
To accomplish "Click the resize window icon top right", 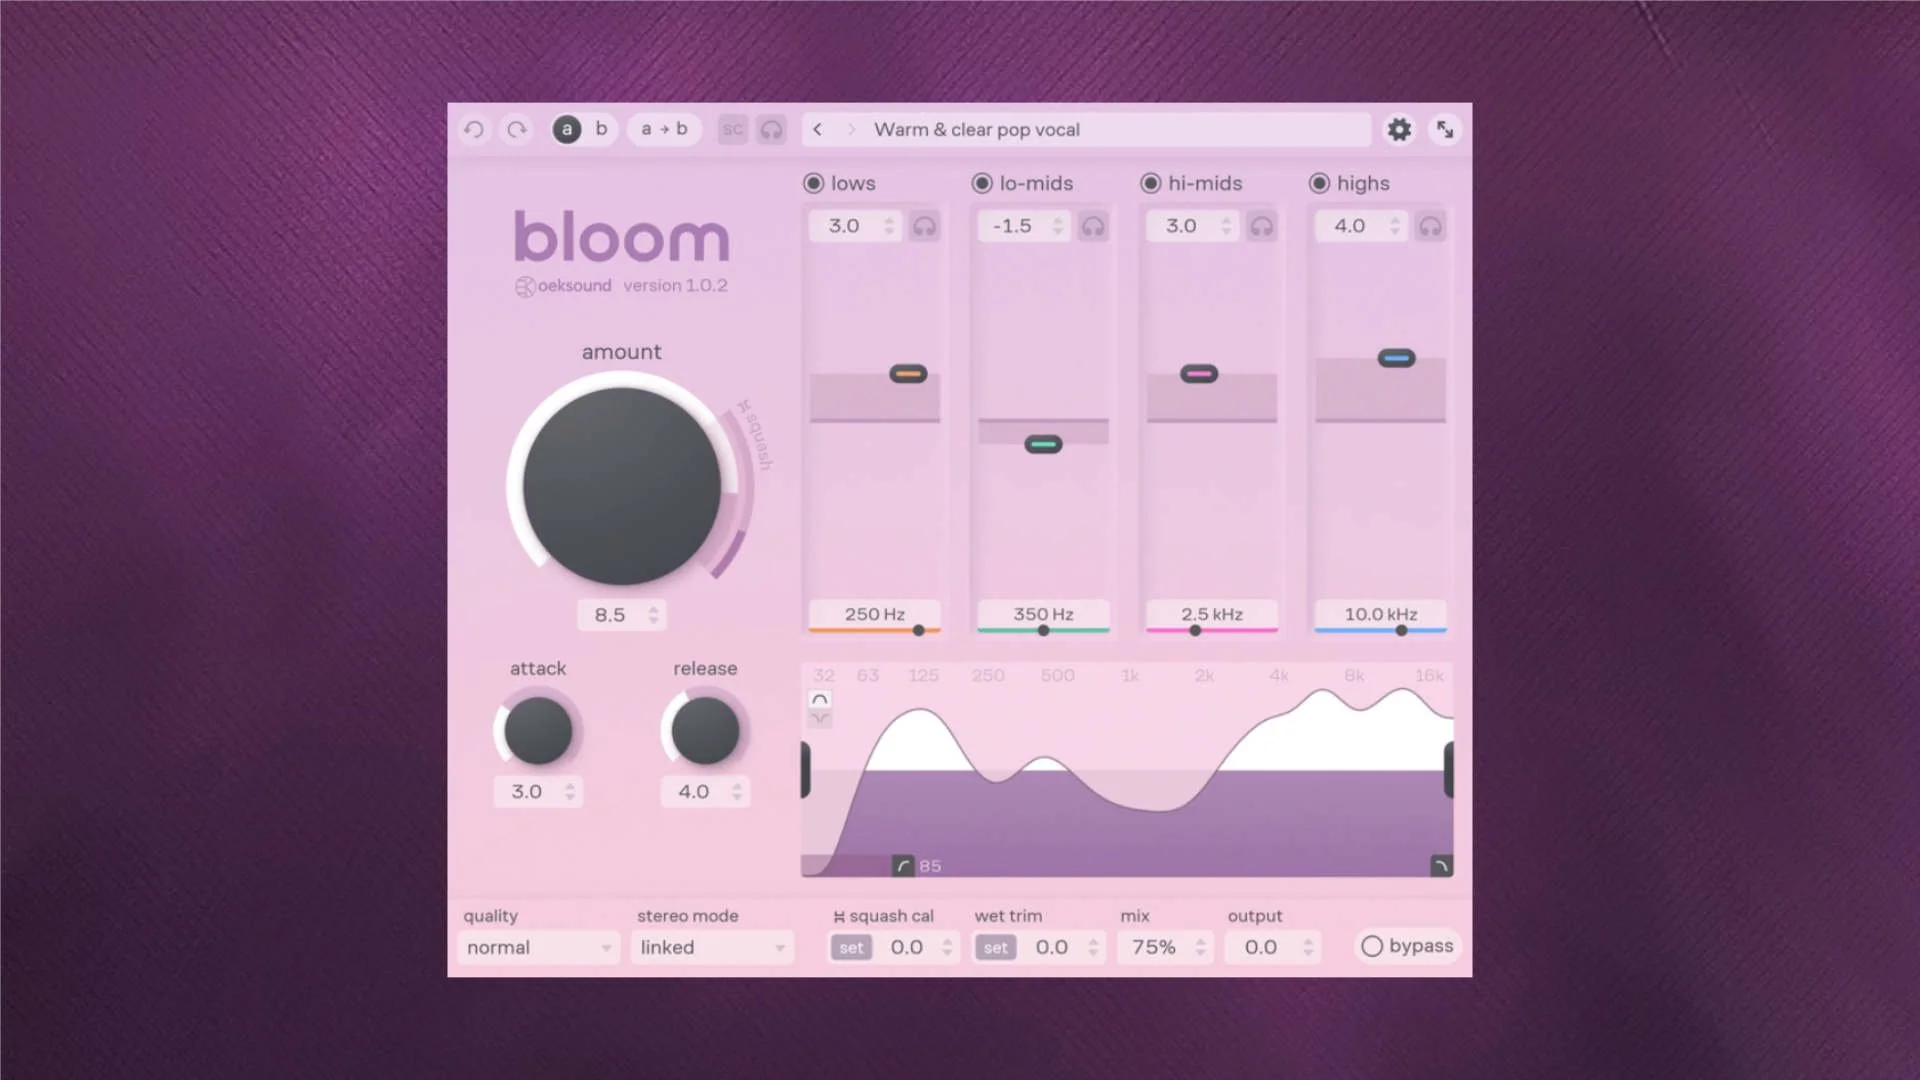I will 1444,129.
